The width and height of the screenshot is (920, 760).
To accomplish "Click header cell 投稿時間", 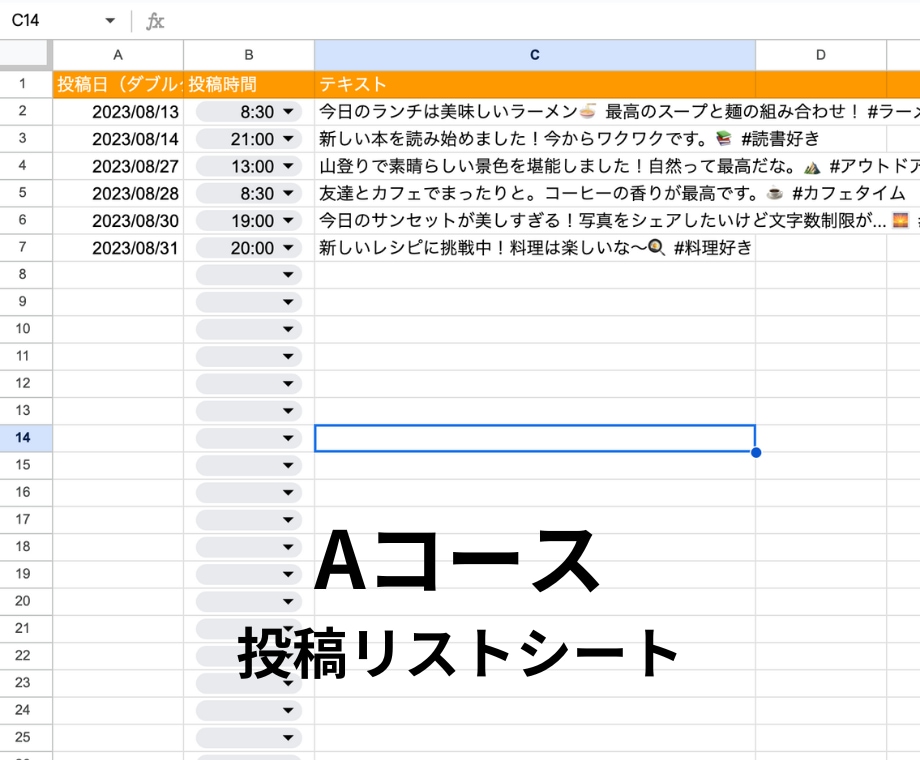I will [x=249, y=85].
